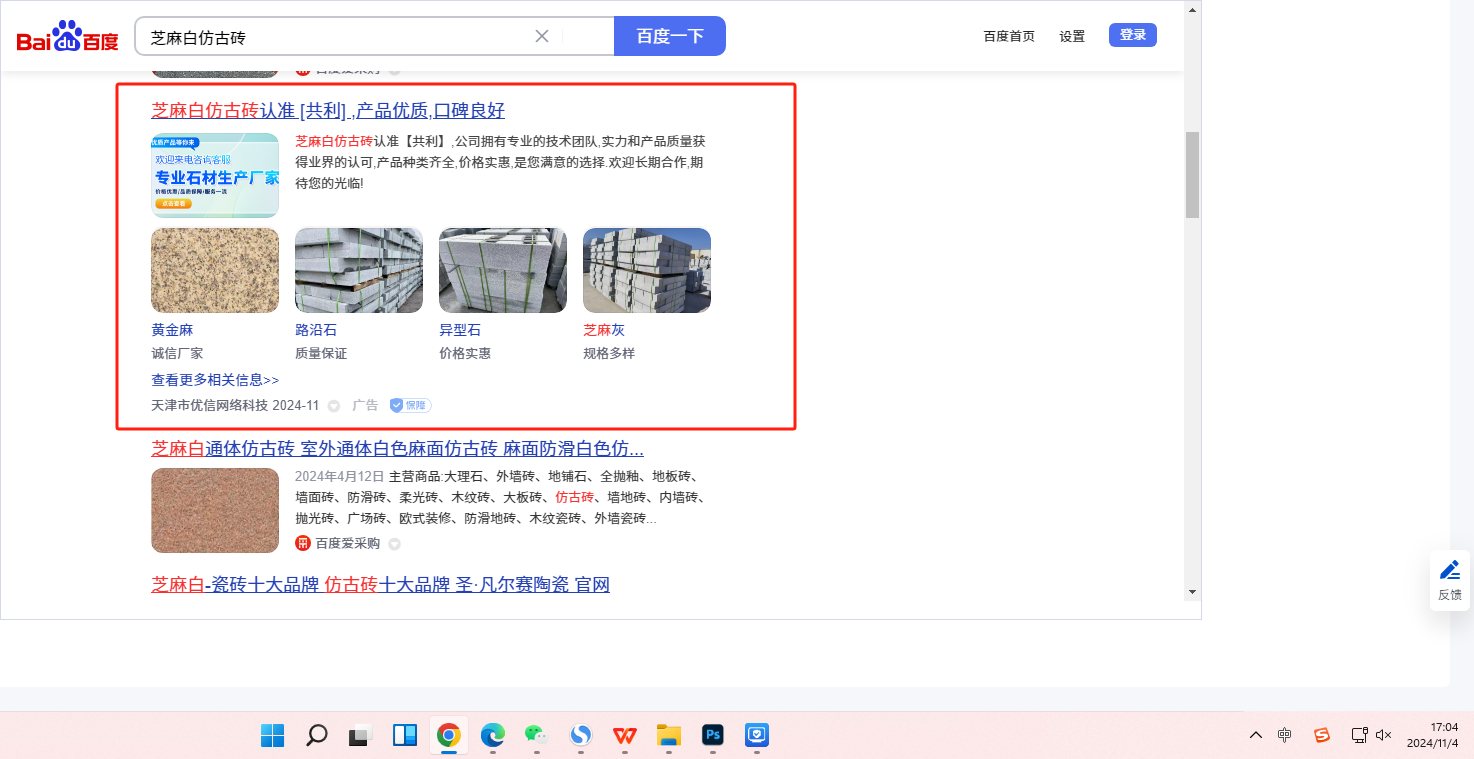Open result 芝麻白-瓷砖十大品牌 圣·凡尔赛陶瓷 官网
The width and height of the screenshot is (1474, 759).
pos(380,584)
